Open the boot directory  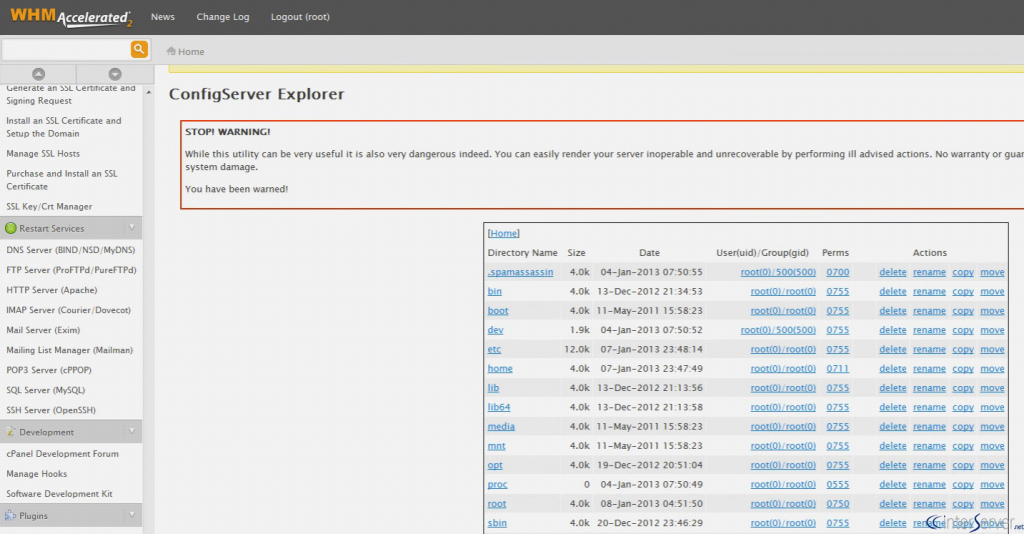498,311
